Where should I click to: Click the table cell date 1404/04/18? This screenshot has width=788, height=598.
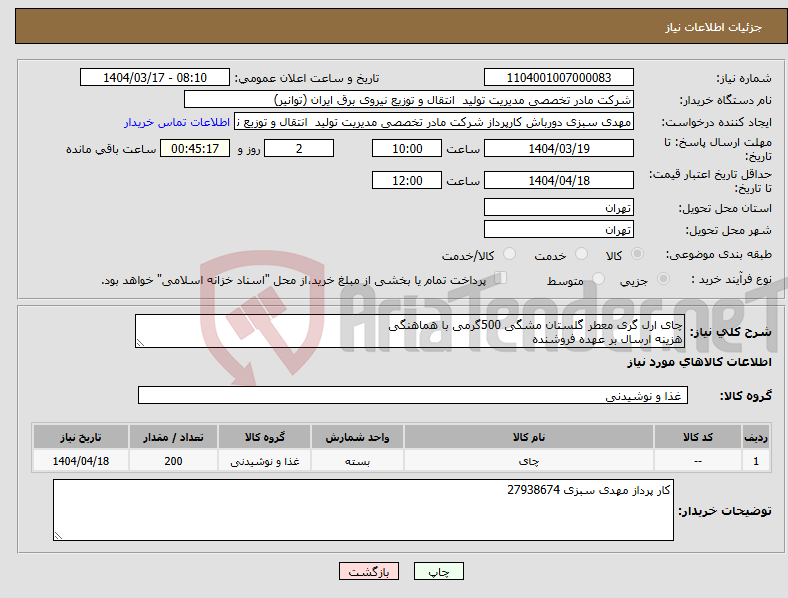81,460
